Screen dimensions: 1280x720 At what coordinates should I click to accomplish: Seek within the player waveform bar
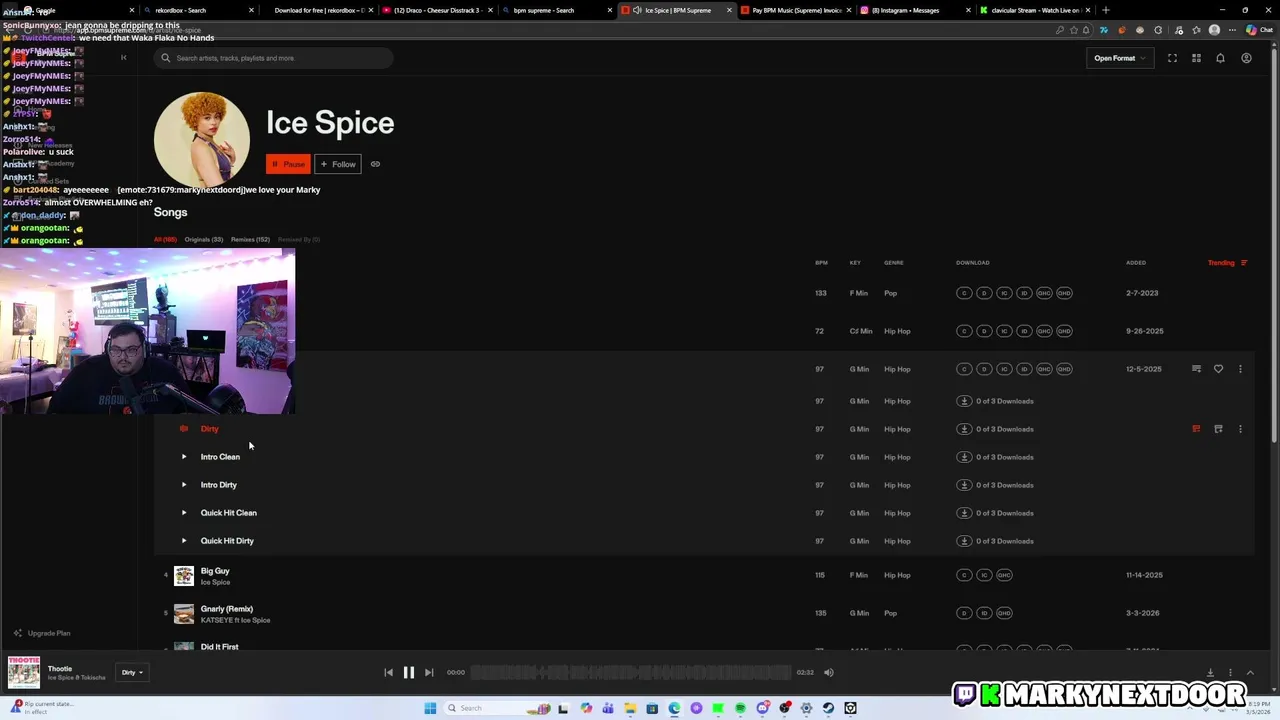point(630,672)
